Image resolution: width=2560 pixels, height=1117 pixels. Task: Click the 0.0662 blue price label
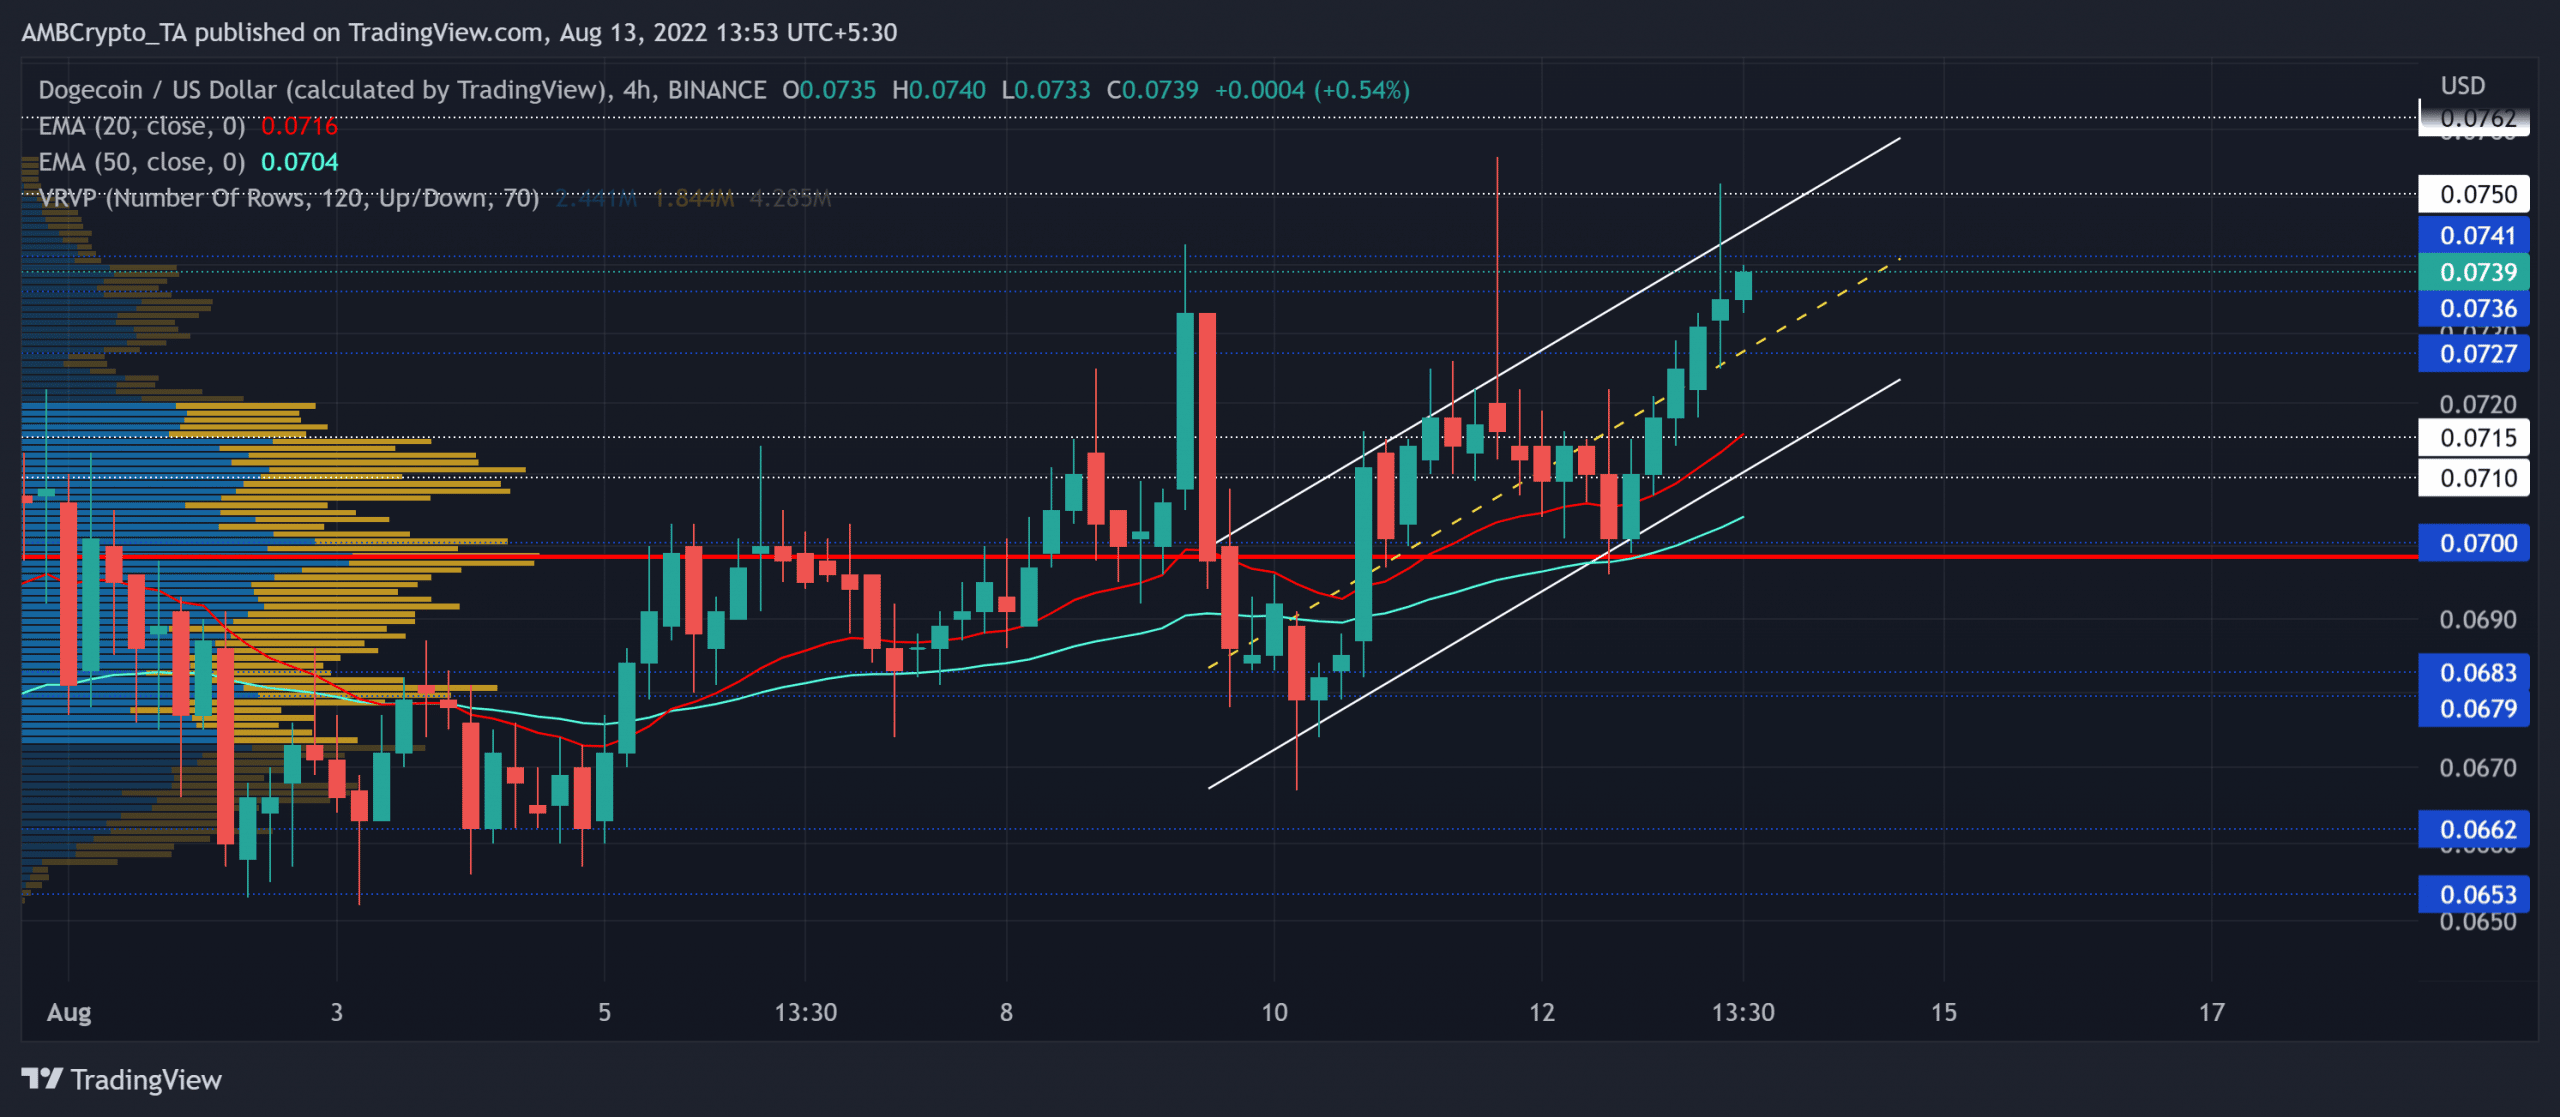click(2474, 829)
